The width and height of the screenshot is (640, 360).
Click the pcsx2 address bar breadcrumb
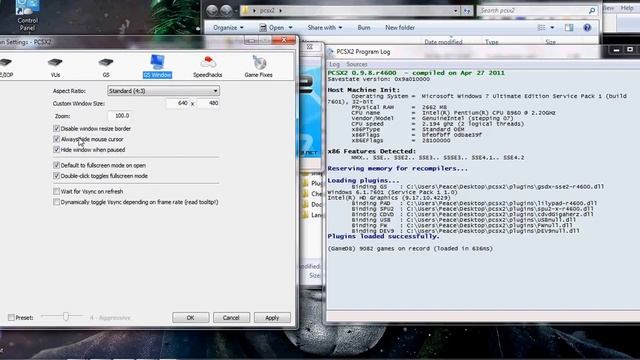coord(267,11)
